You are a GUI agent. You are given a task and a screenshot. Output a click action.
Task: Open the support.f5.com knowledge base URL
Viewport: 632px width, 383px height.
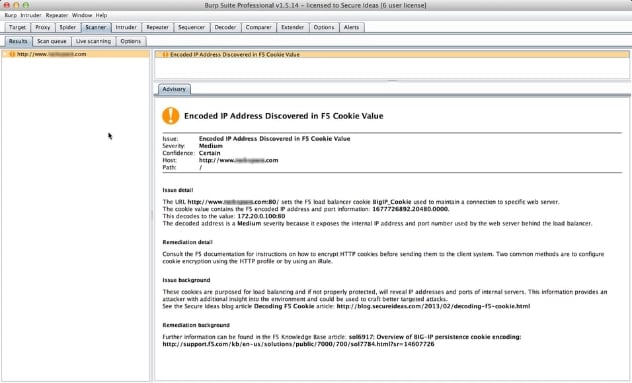298,344
